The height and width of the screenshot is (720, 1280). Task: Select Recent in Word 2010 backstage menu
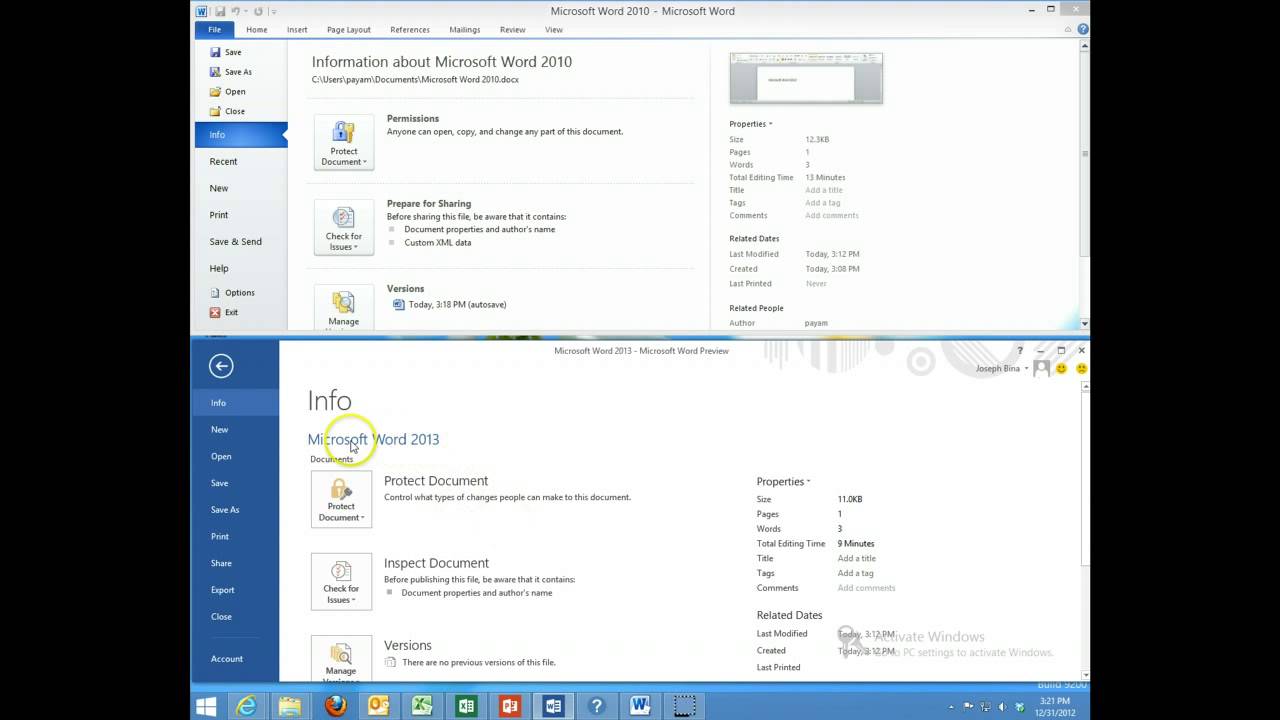click(240, 161)
